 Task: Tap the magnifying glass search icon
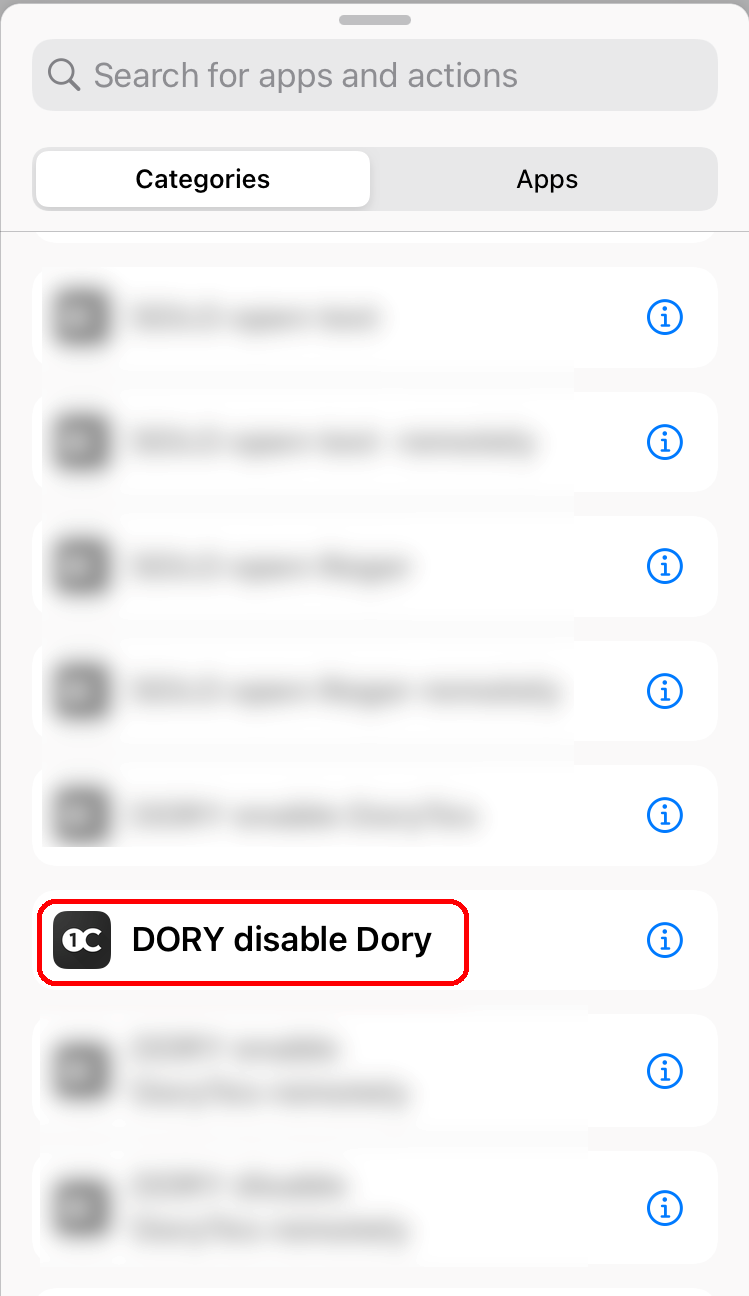tap(64, 75)
